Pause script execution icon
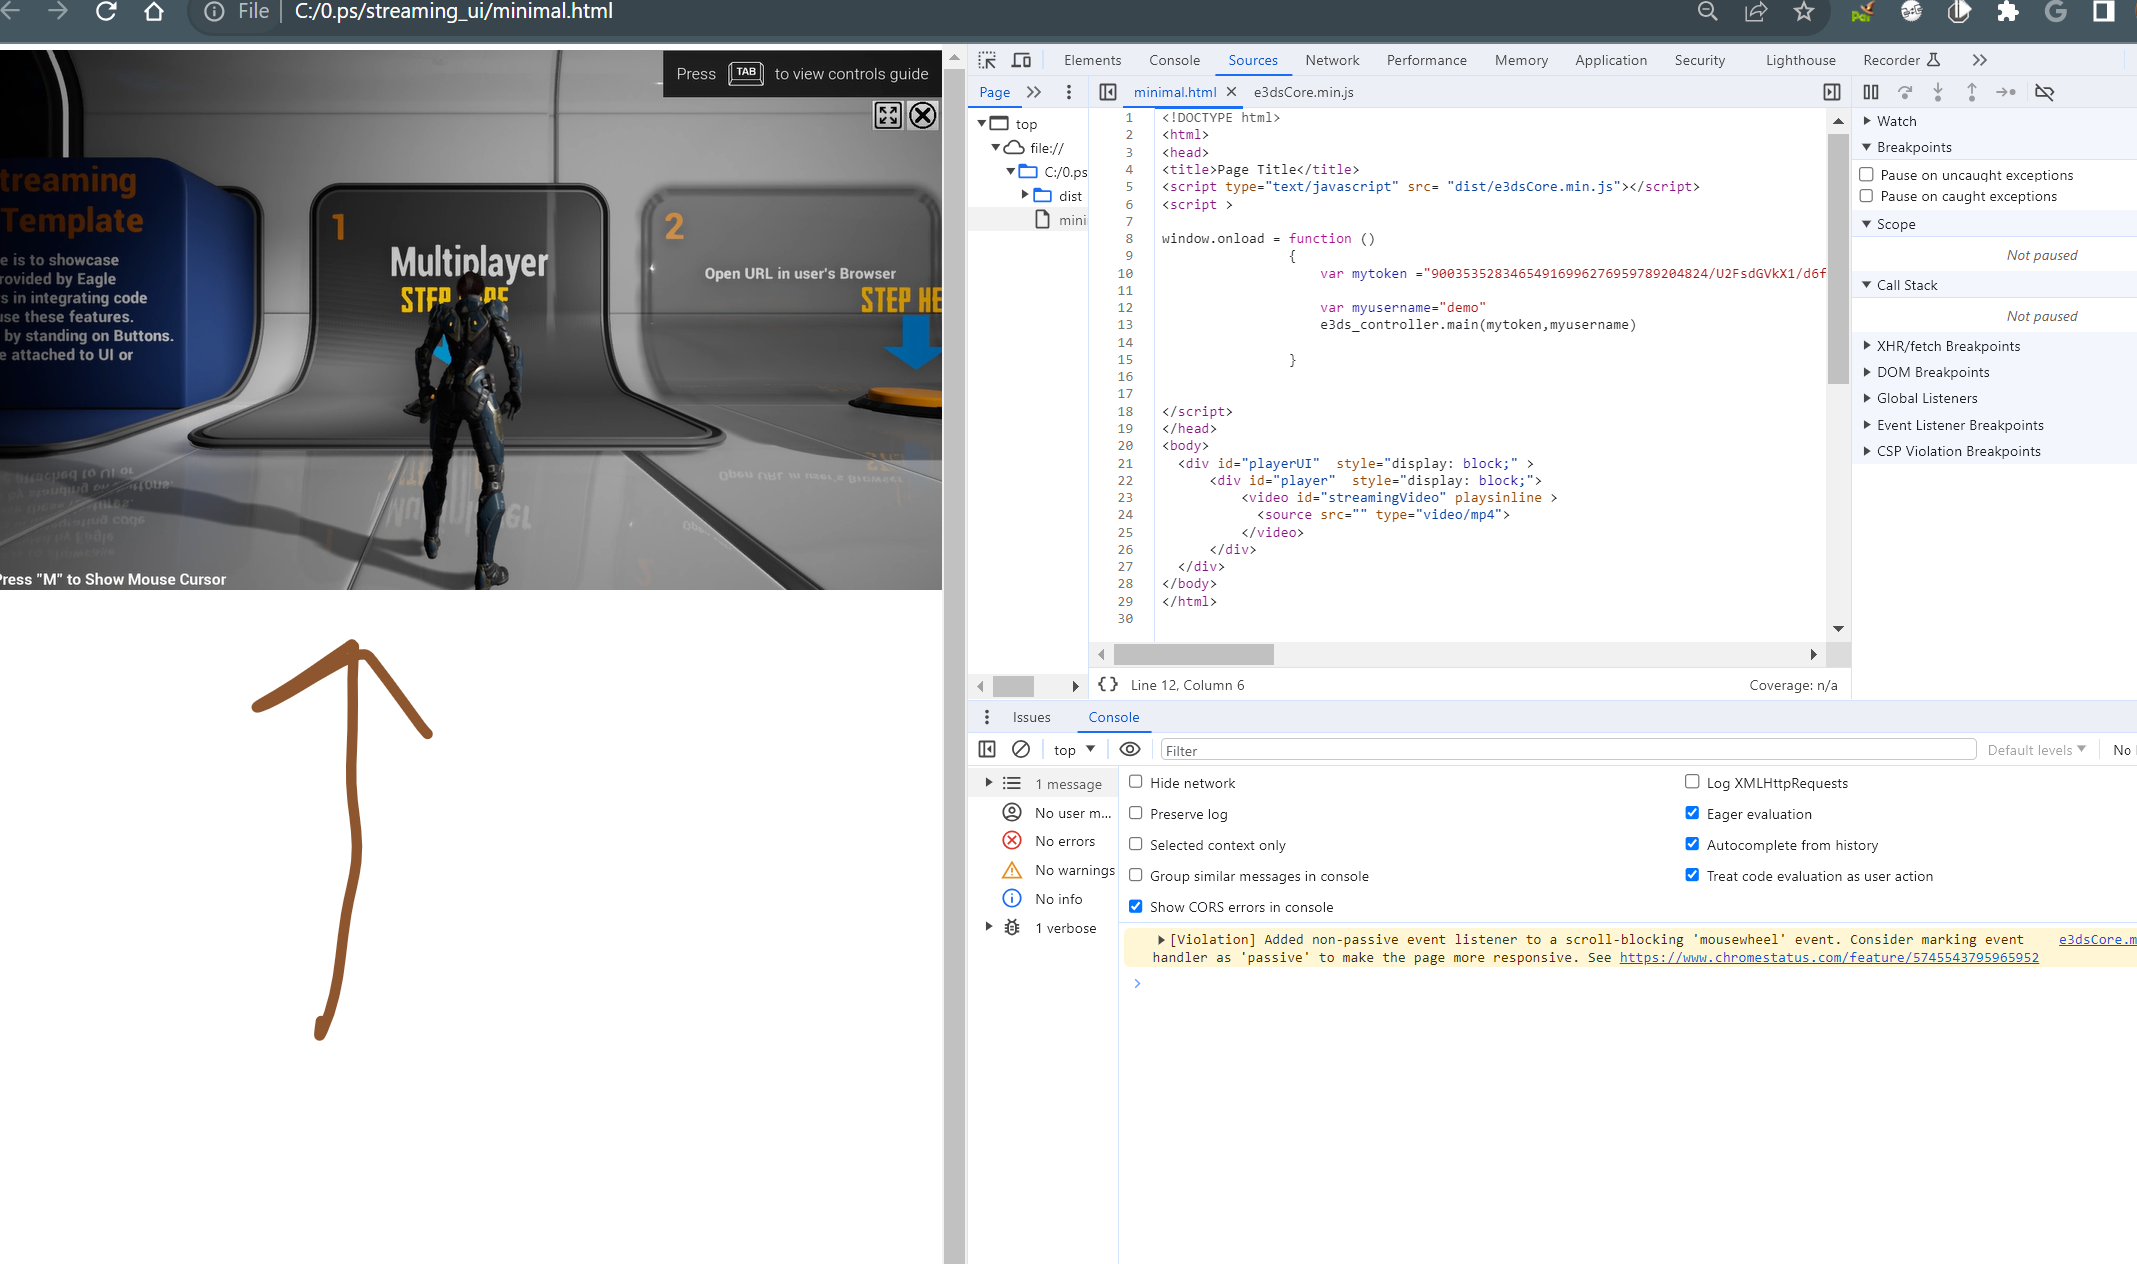Screen dimensions: 2137x1264 point(1871,92)
